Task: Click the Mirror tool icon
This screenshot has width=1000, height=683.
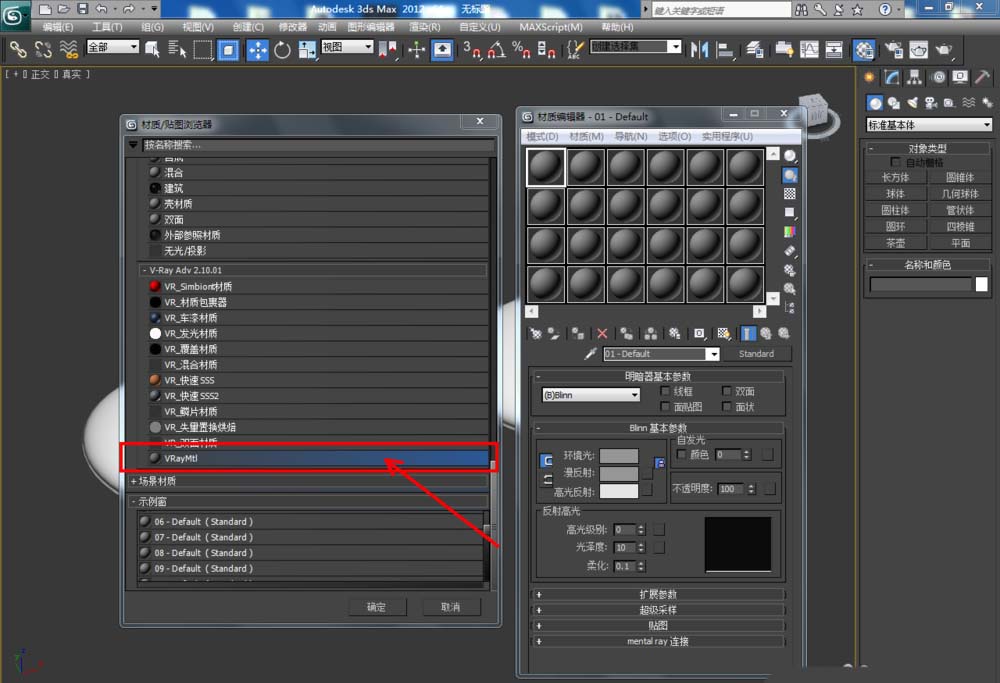Action: 700,50
